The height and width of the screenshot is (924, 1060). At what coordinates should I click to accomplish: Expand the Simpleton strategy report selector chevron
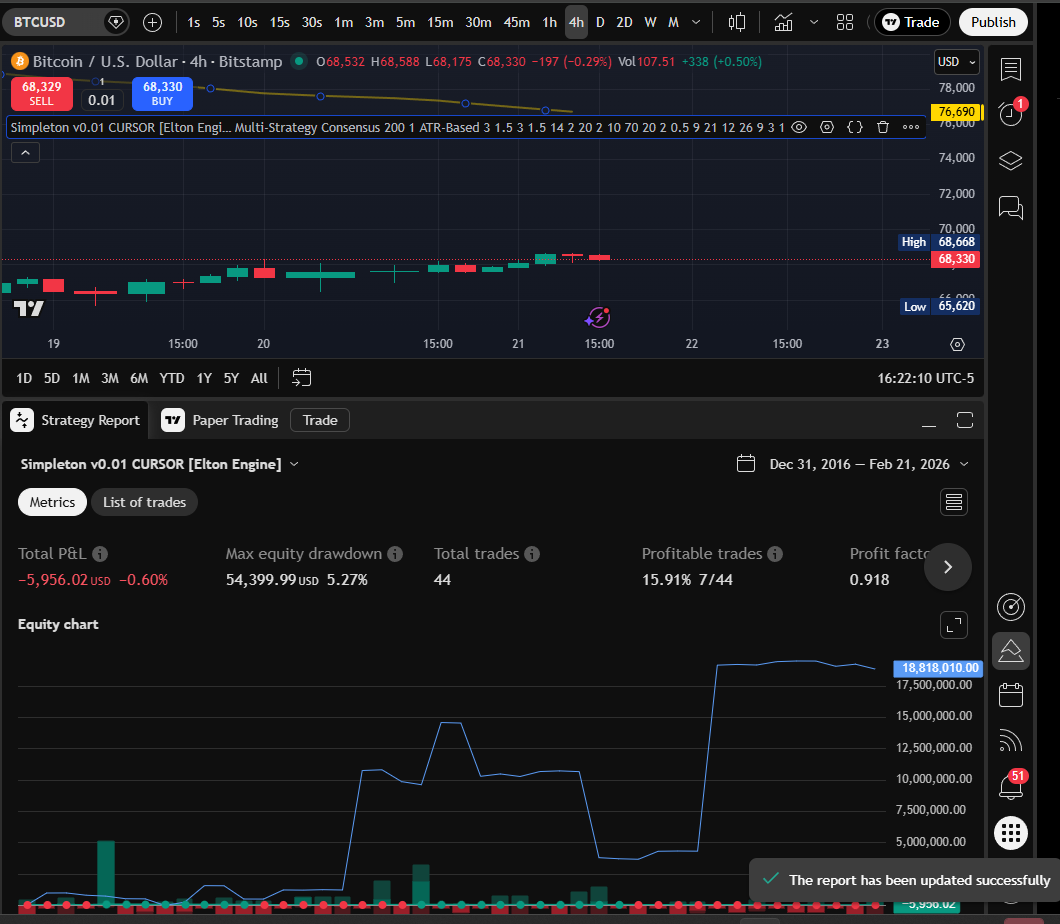click(293, 463)
